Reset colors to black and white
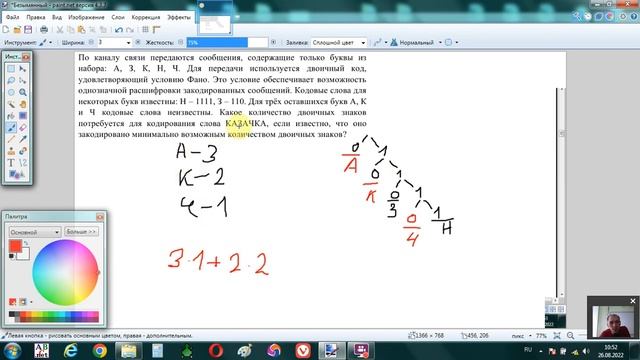 pos(11,256)
